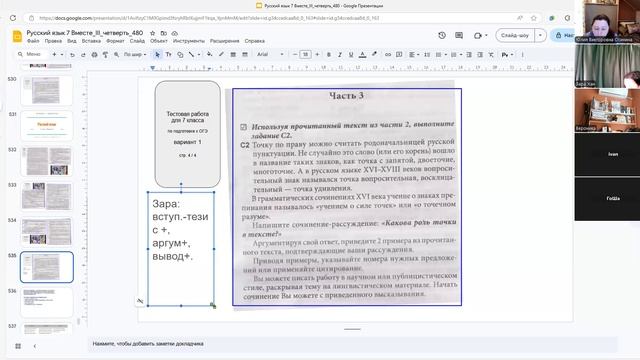Screen dimensions: 640x360
Task: Open the Вставка menu
Action: 91,41
